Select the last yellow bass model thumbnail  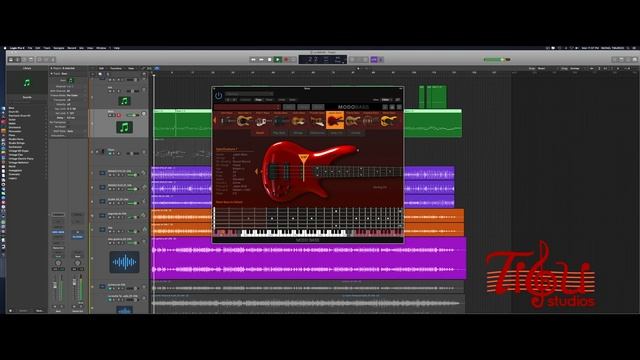pyautogui.click(x=388, y=120)
